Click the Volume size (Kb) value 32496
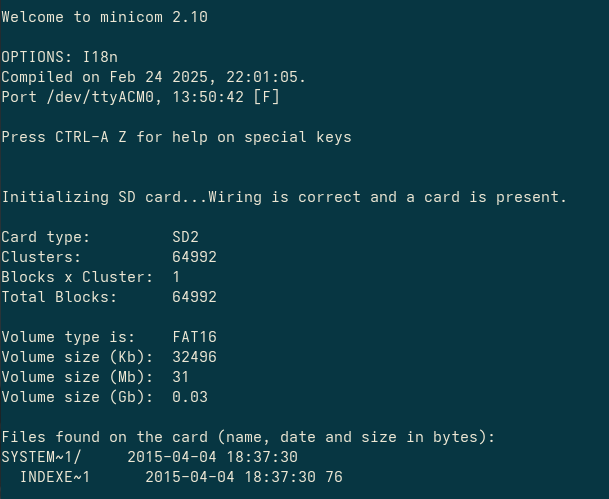Viewport: 609px width, 499px height. 195,357
